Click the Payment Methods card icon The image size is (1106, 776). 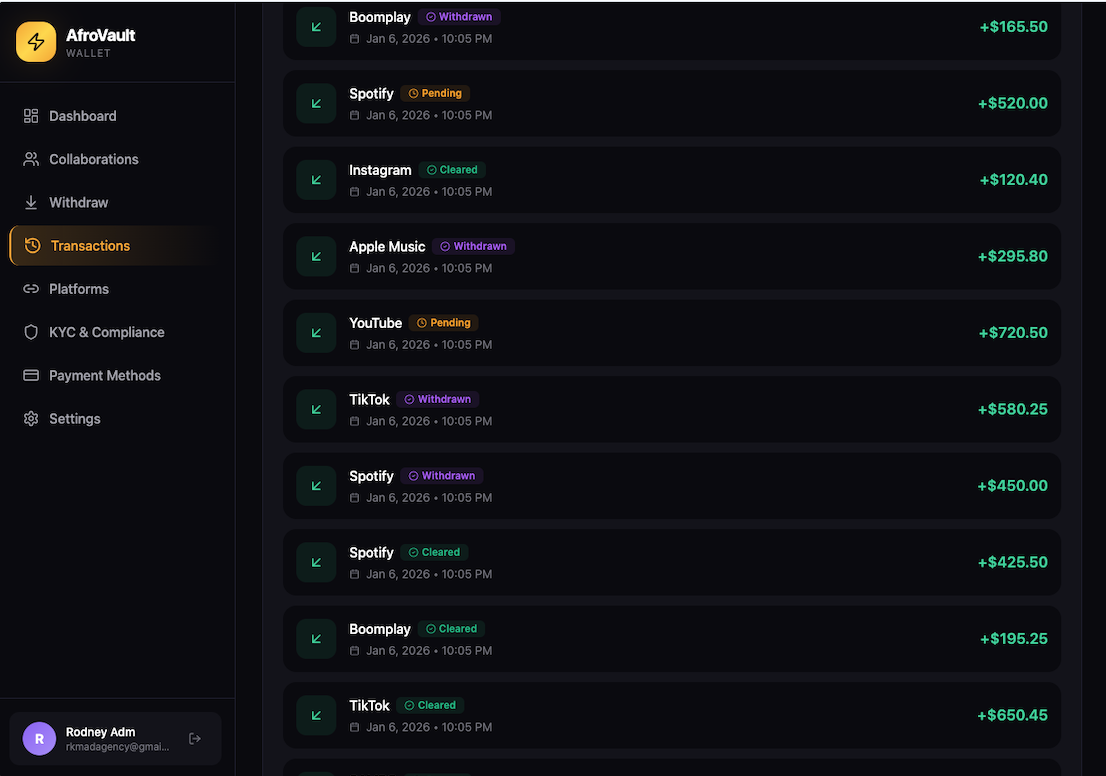31,375
